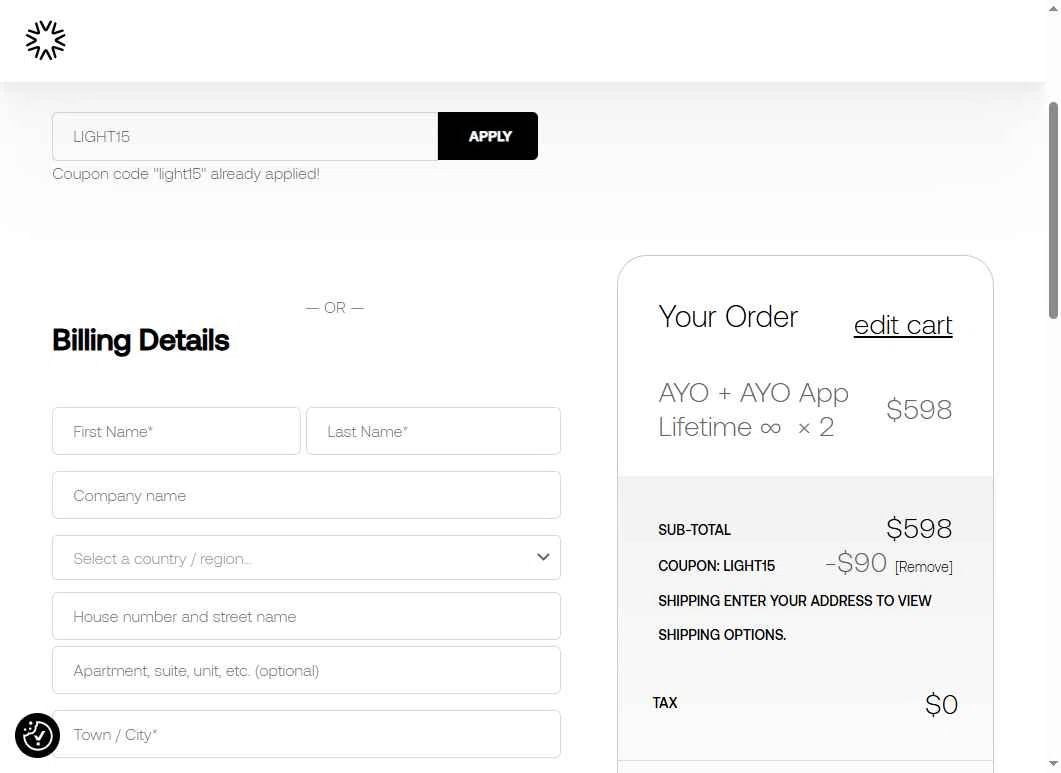Click the Last Name field

pos(434,431)
